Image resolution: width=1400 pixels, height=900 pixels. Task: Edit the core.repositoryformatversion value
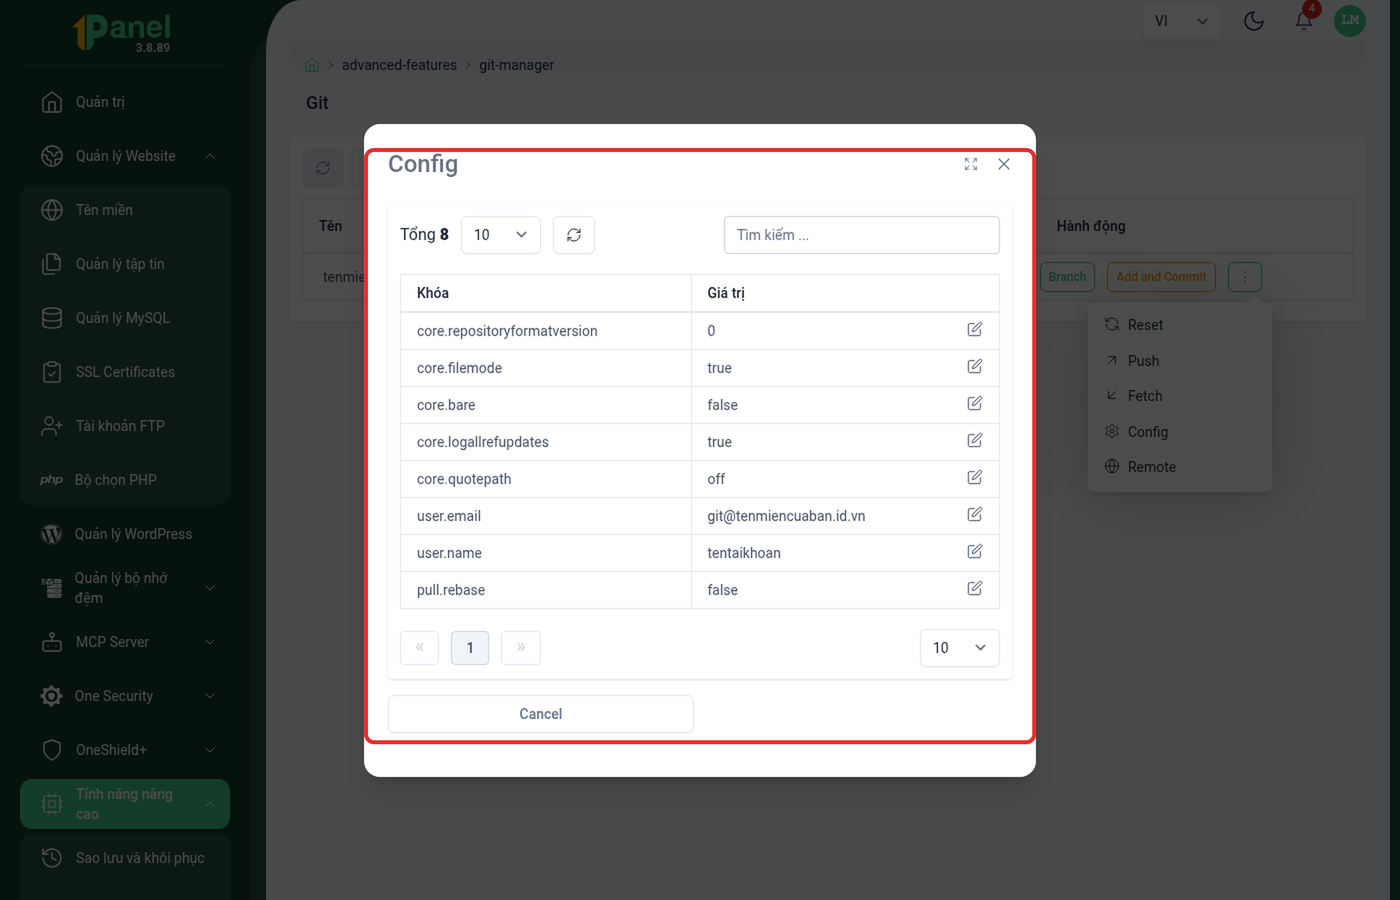974,330
